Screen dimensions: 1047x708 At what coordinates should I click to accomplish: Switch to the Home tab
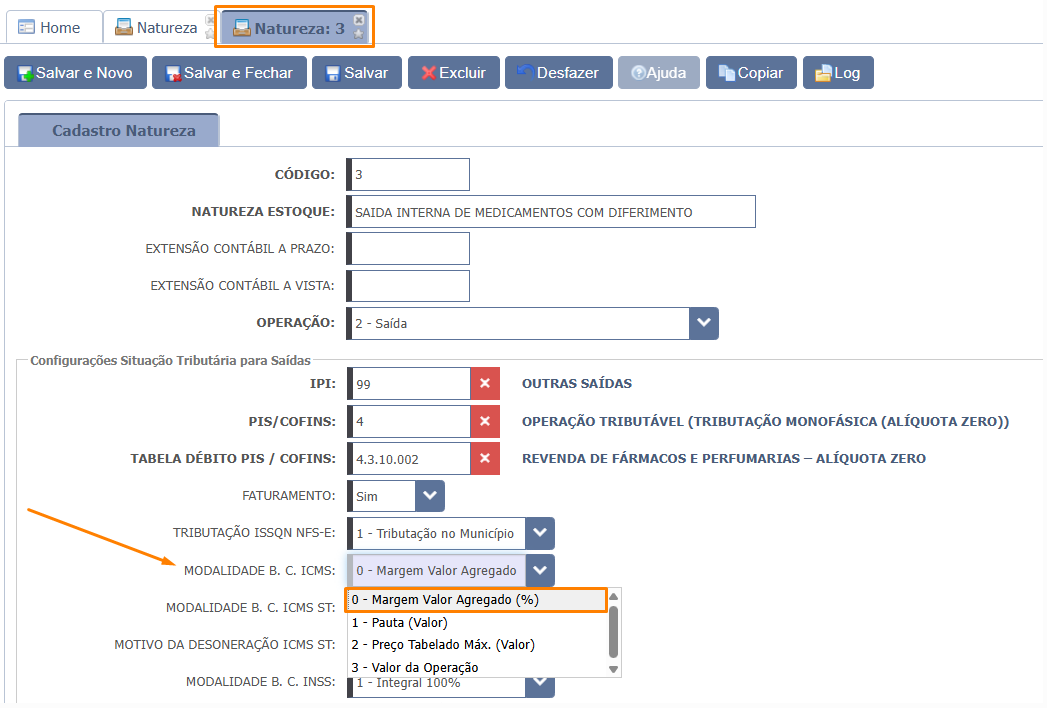[x=50, y=27]
